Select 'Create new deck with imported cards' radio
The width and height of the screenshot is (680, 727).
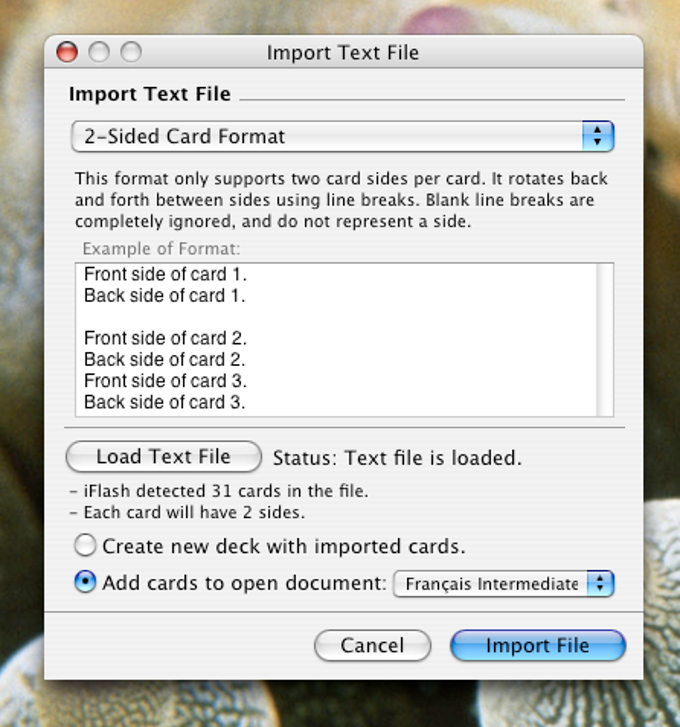tap(85, 545)
